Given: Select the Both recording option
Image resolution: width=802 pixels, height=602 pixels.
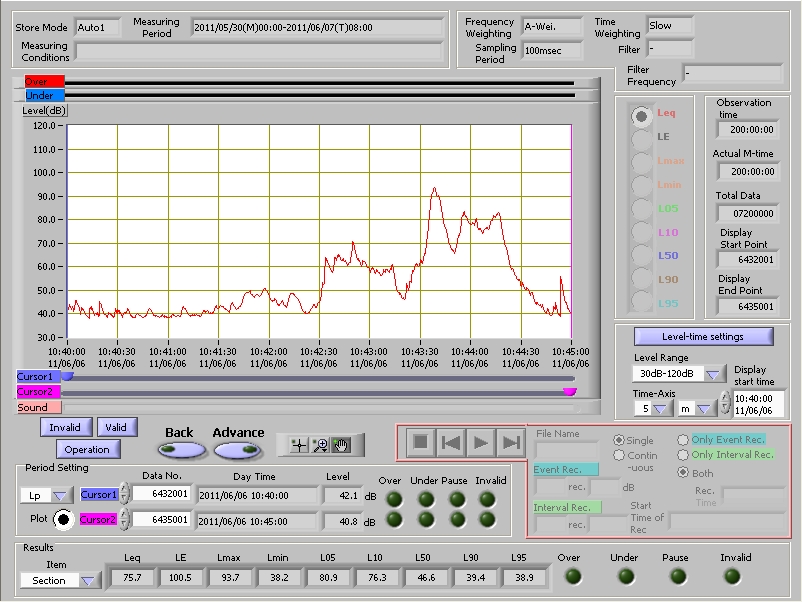Looking at the screenshot, I should point(683,473).
